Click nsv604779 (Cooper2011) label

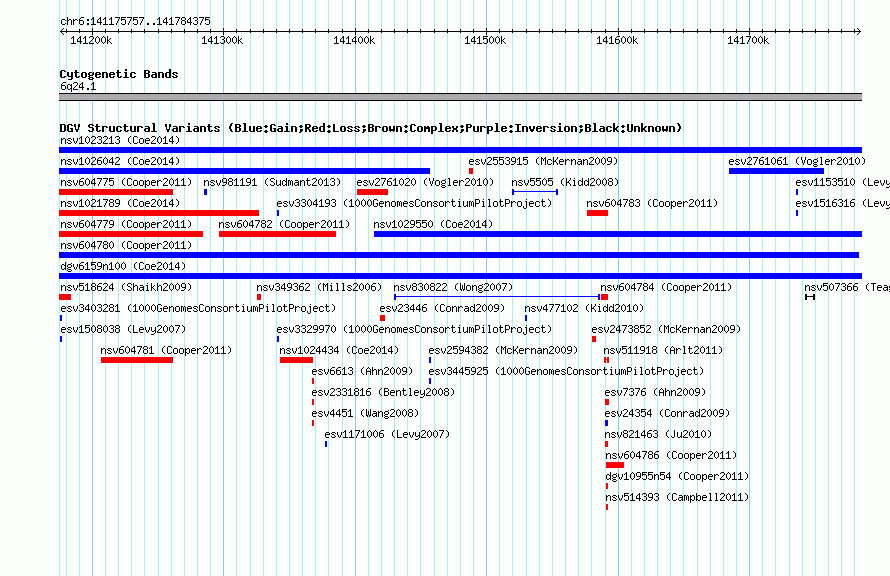pos(126,224)
